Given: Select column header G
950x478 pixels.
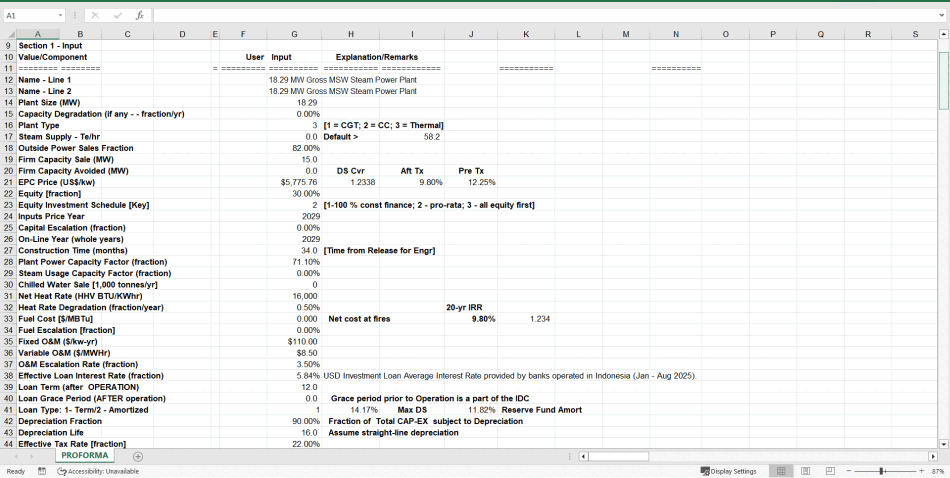Looking at the screenshot, I should point(294,35).
